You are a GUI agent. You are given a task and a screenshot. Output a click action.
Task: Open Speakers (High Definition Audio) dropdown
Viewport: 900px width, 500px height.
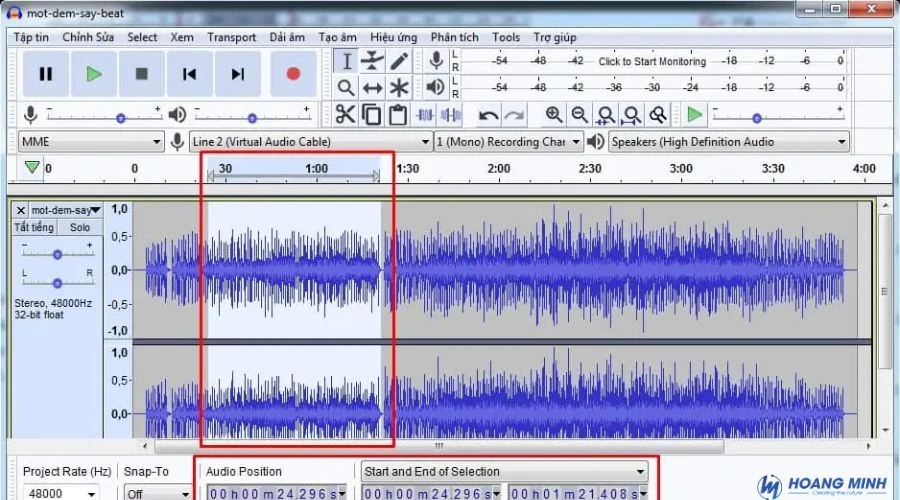tap(729, 141)
